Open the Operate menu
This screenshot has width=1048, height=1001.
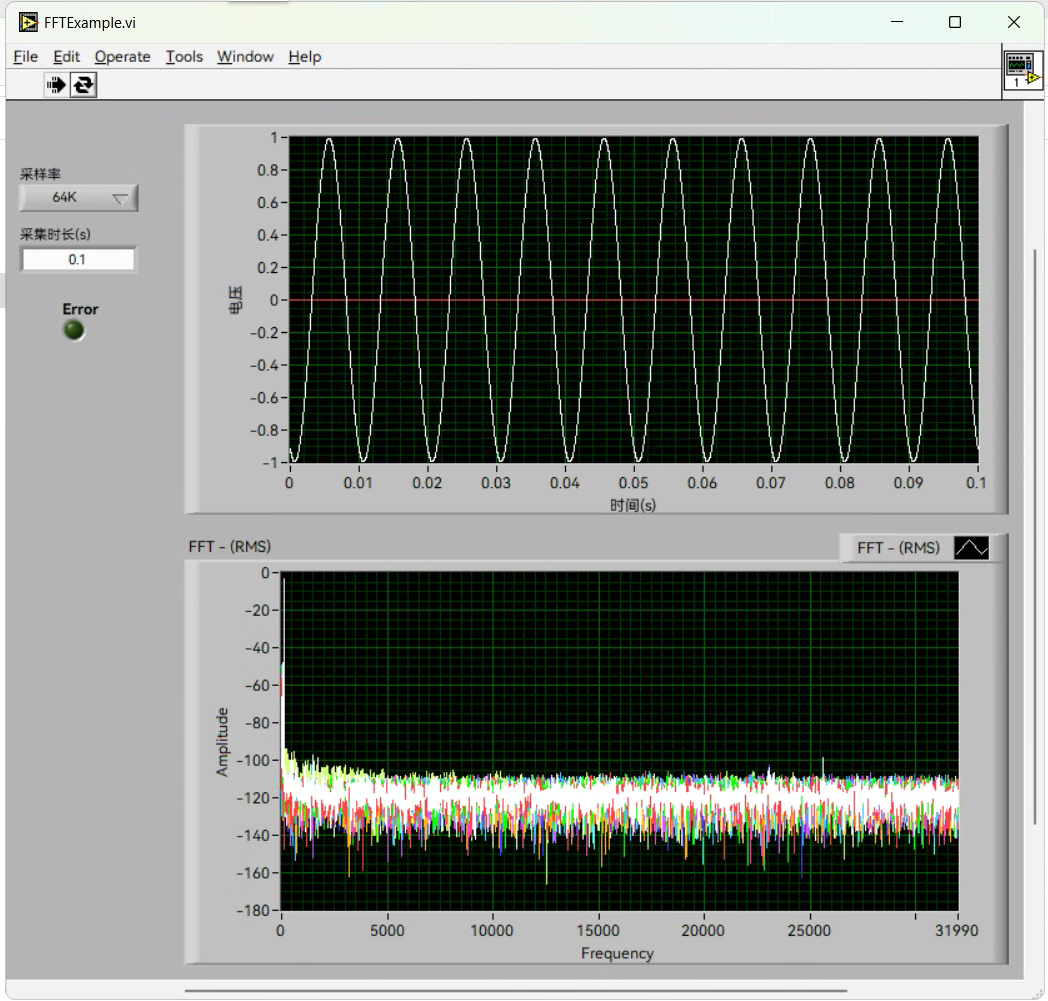[x=122, y=57]
